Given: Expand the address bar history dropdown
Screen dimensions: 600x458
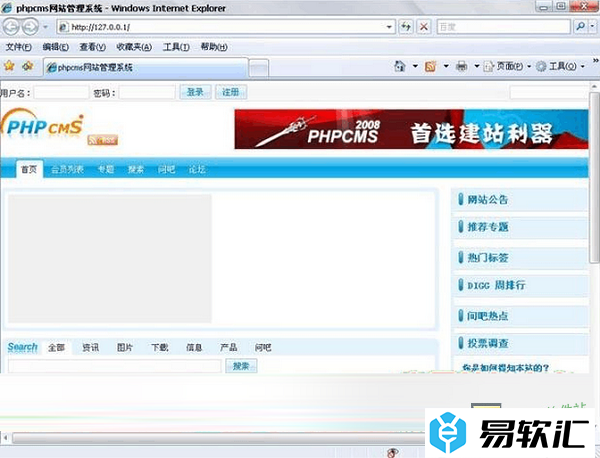Looking at the screenshot, I should coord(389,27).
